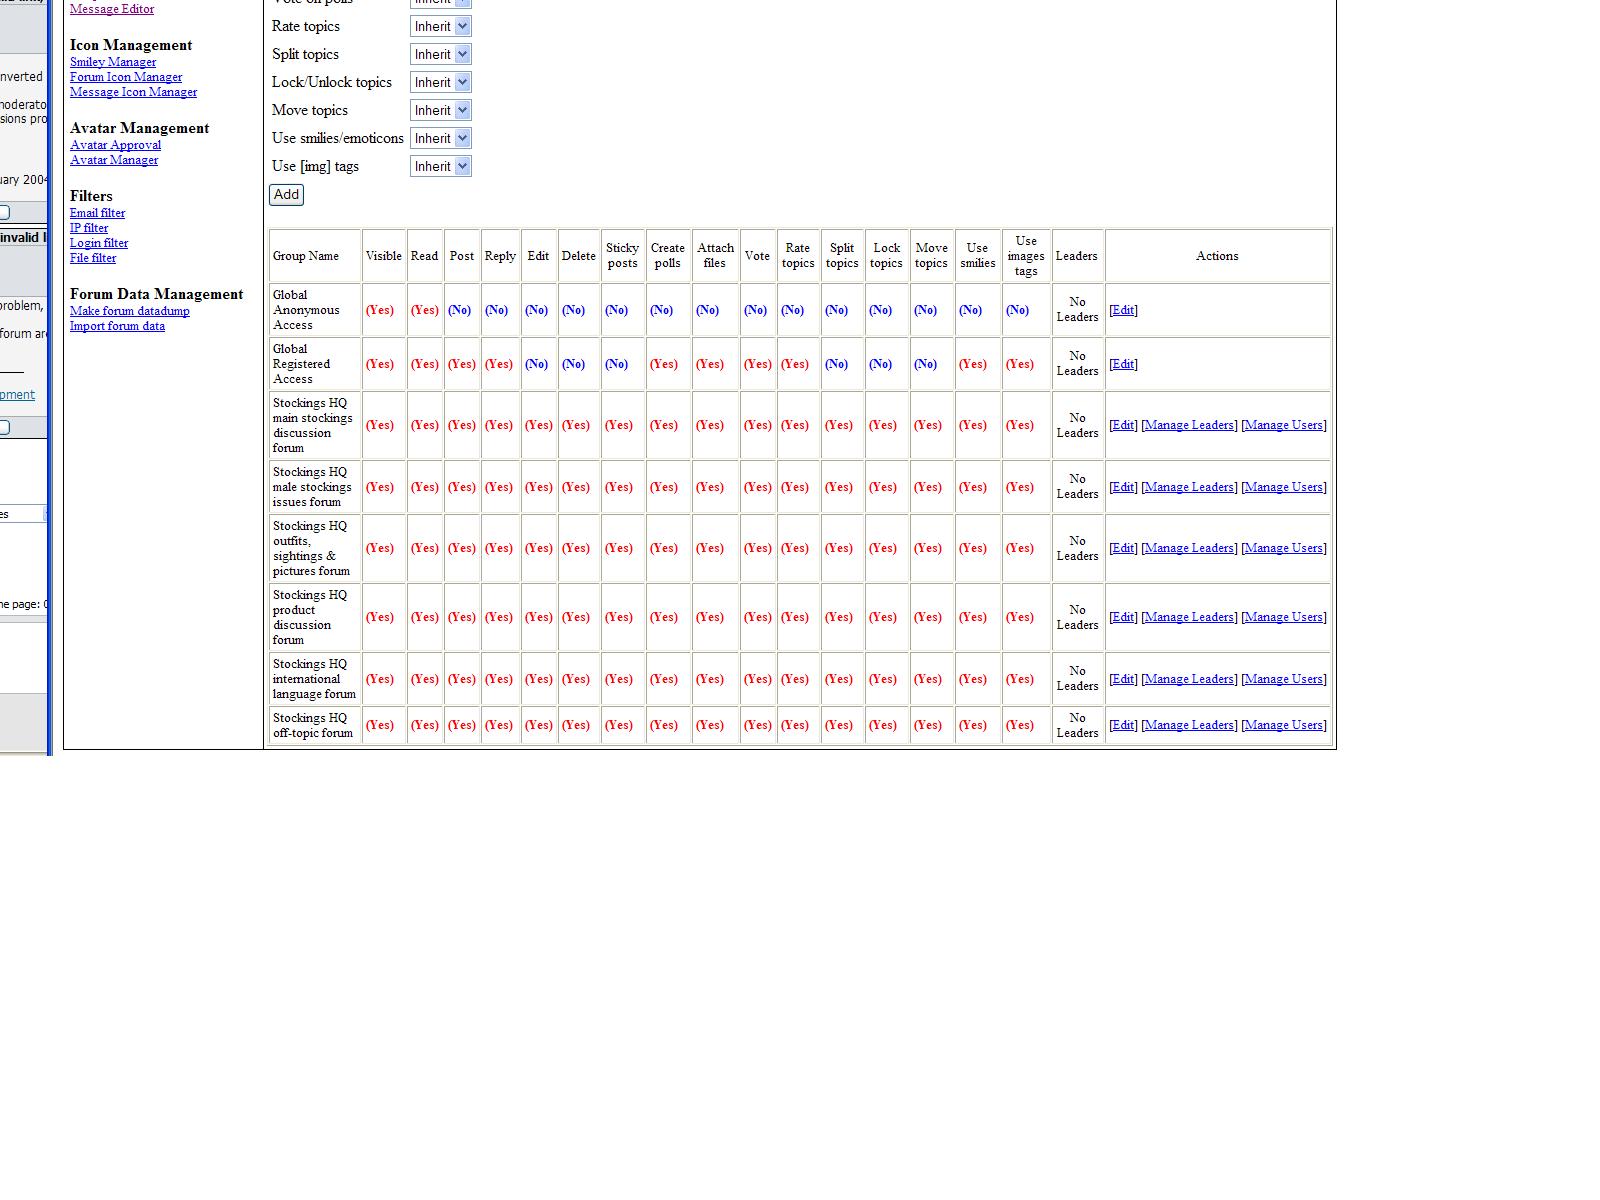The height and width of the screenshot is (1200, 1600).
Task: Open the Email filter link
Action: [x=97, y=213]
